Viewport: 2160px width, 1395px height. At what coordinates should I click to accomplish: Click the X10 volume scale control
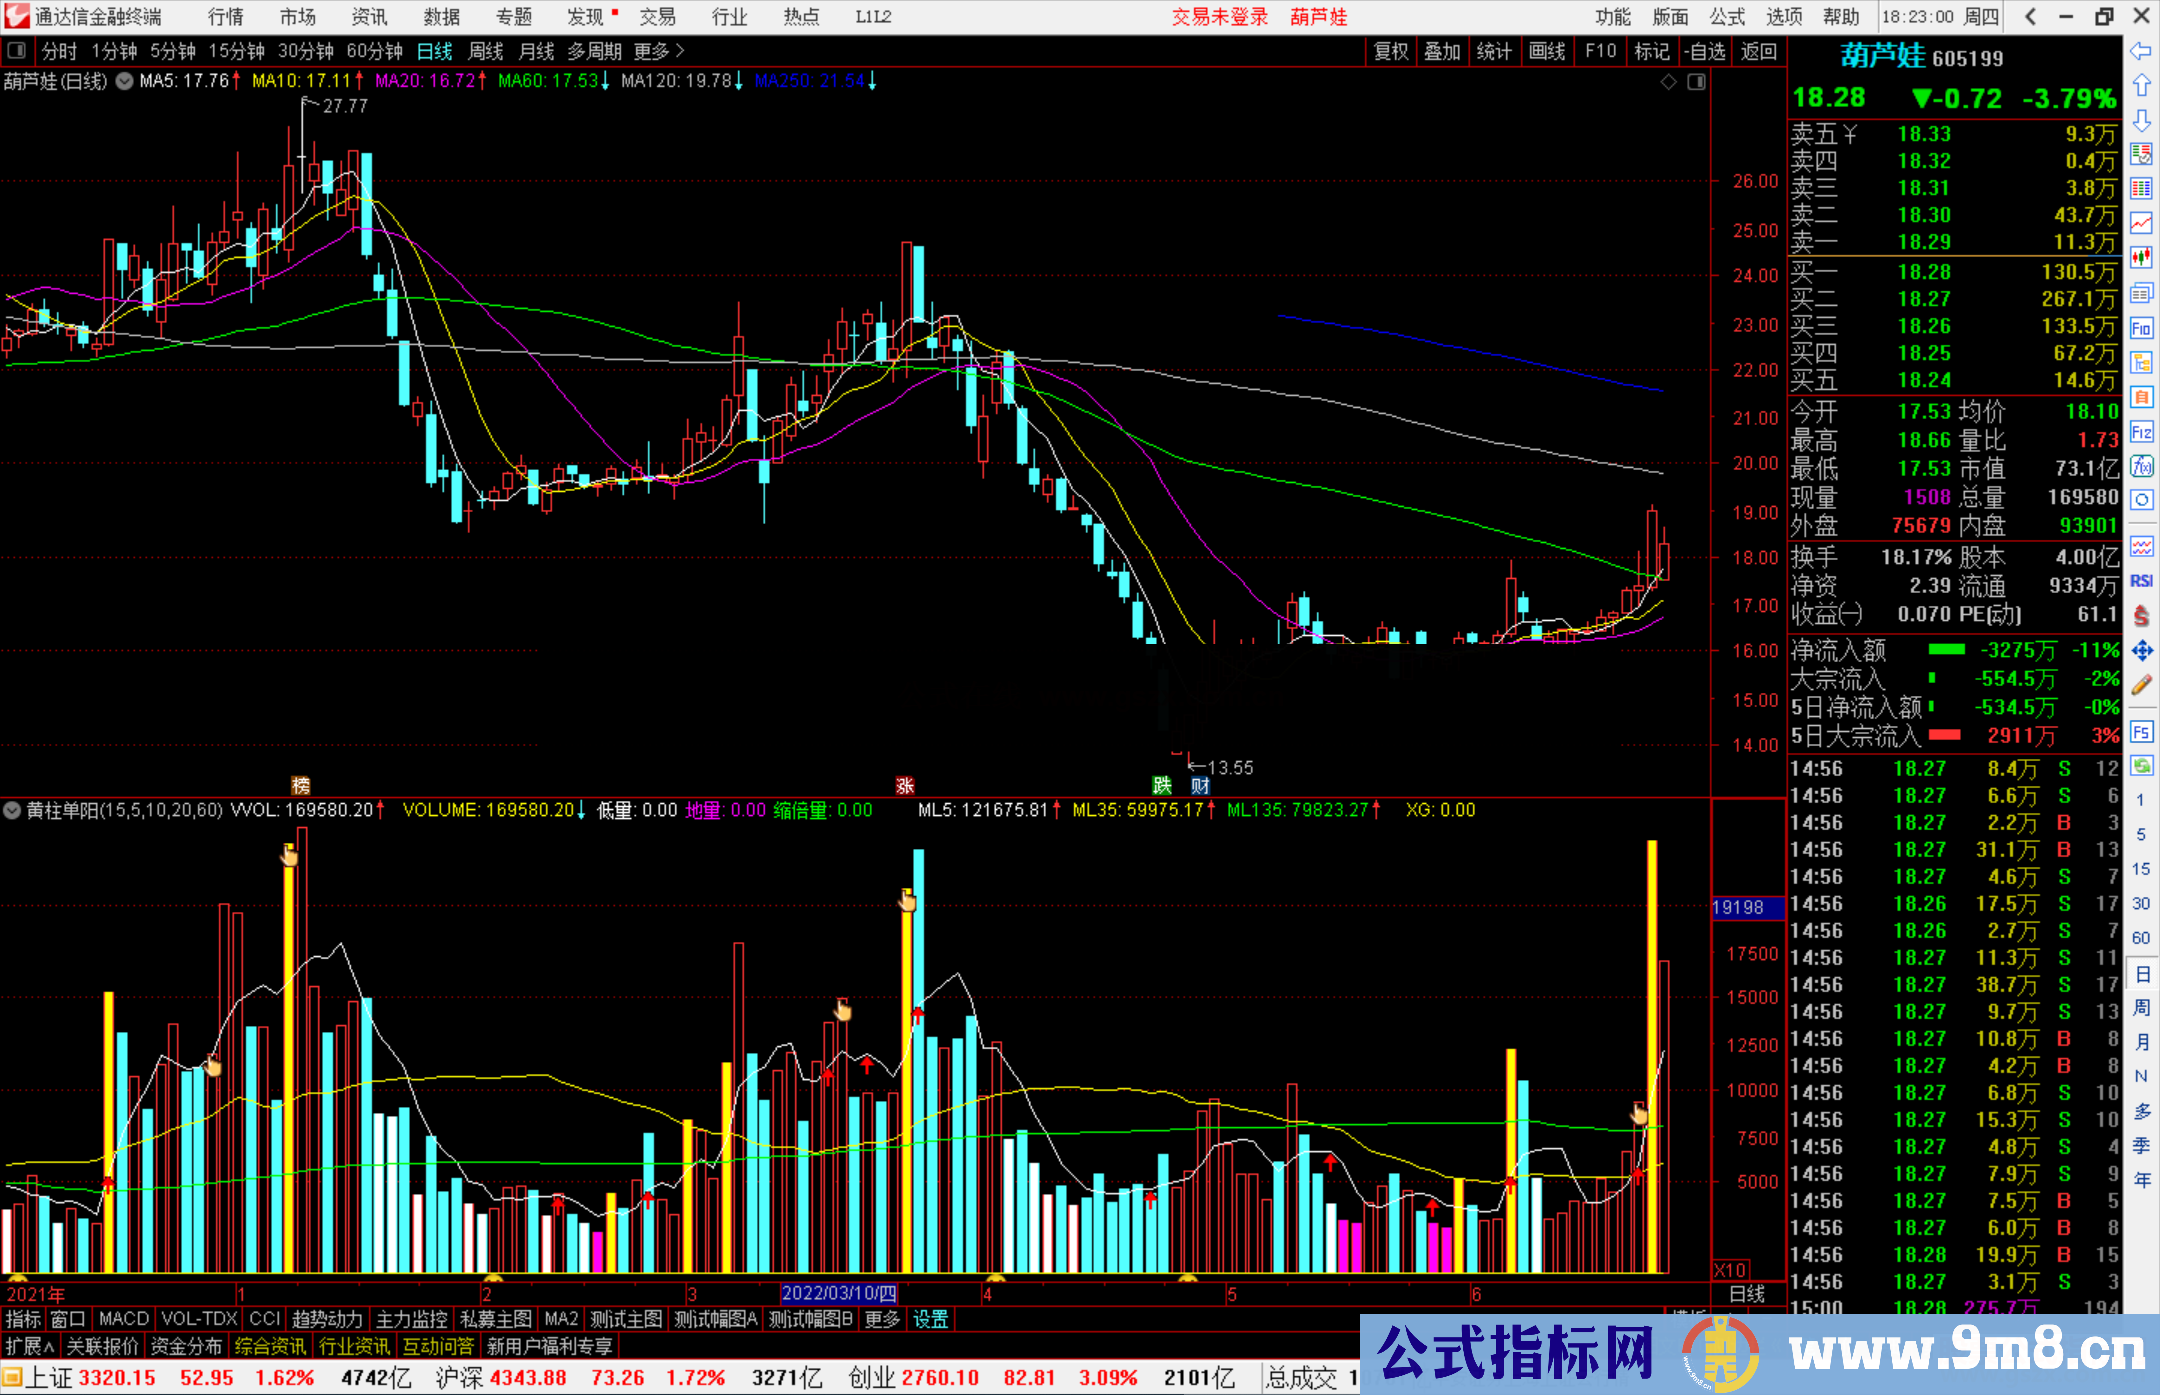coord(1730,1269)
